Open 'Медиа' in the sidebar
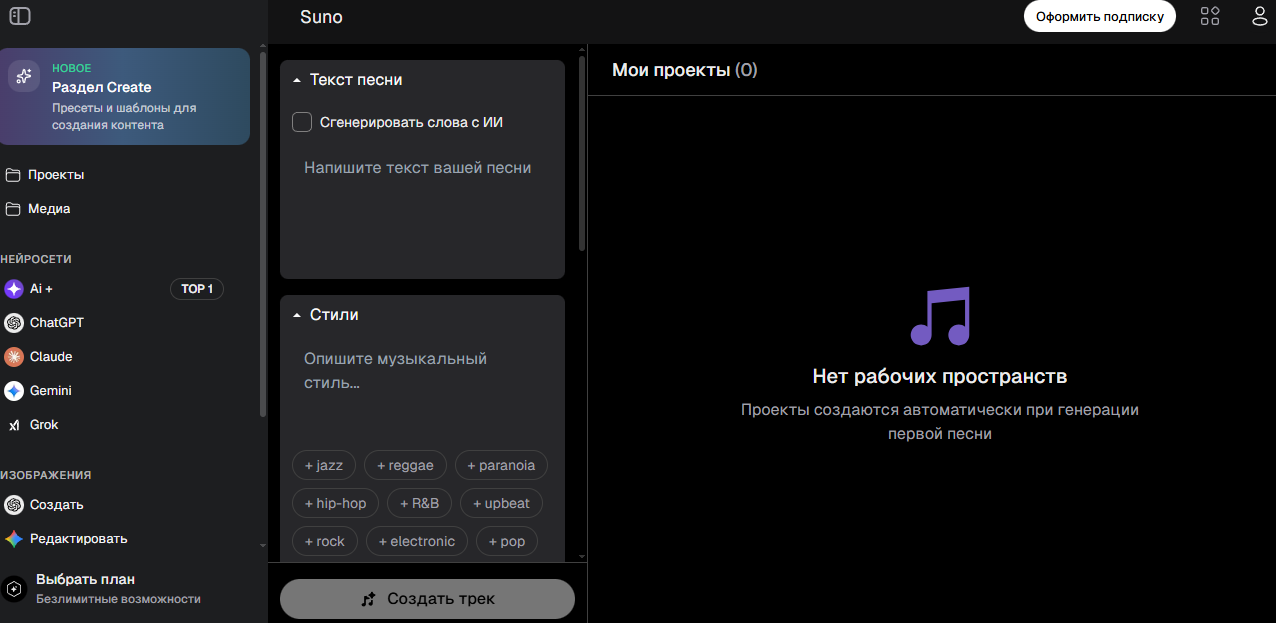The width and height of the screenshot is (1276, 623). coord(48,209)
